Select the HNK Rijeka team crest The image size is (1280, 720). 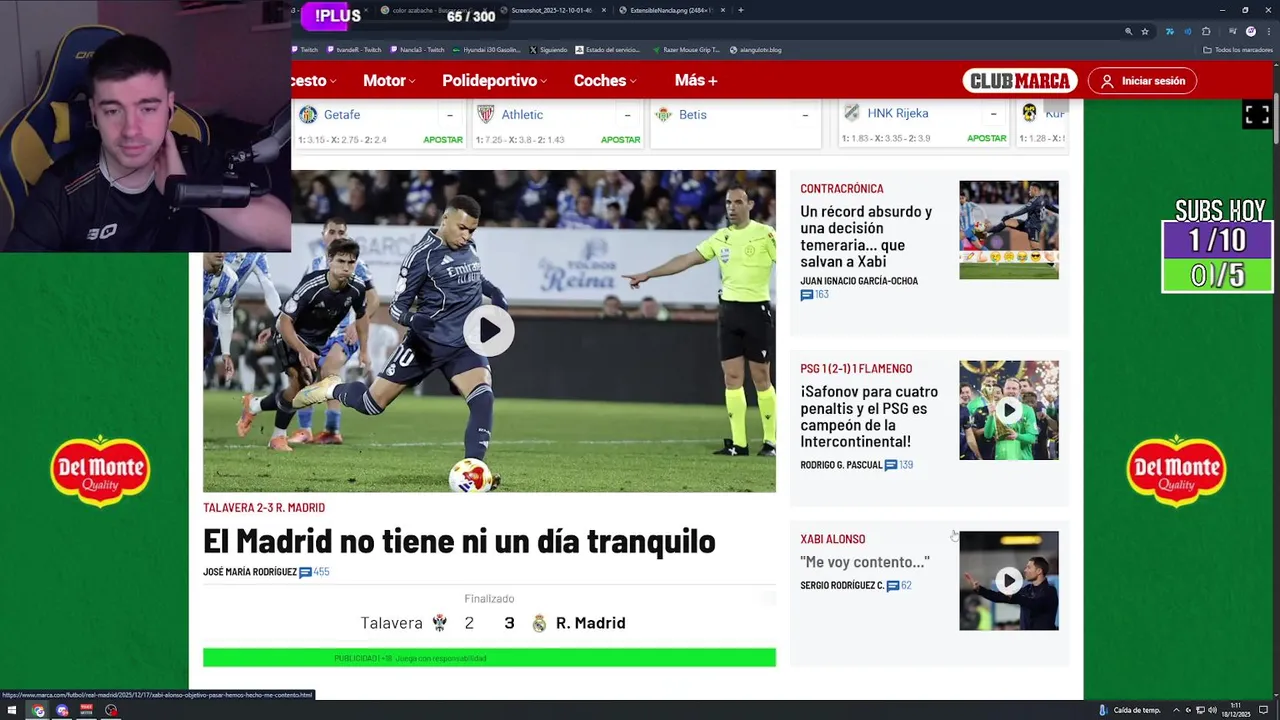click(x=851, y=113)
